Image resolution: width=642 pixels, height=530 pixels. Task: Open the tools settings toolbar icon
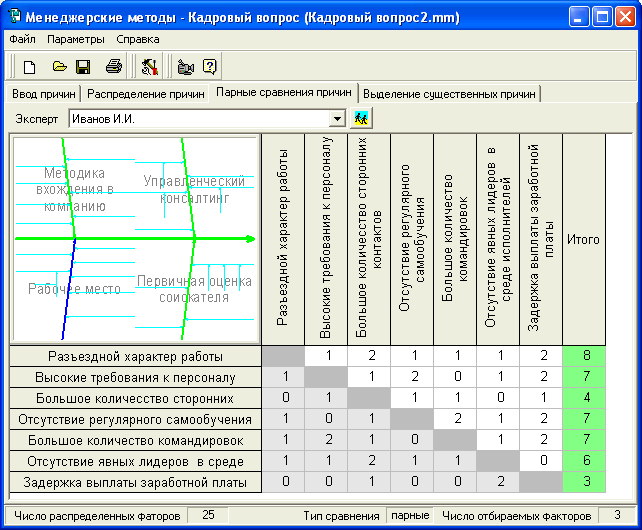point(150,67)
